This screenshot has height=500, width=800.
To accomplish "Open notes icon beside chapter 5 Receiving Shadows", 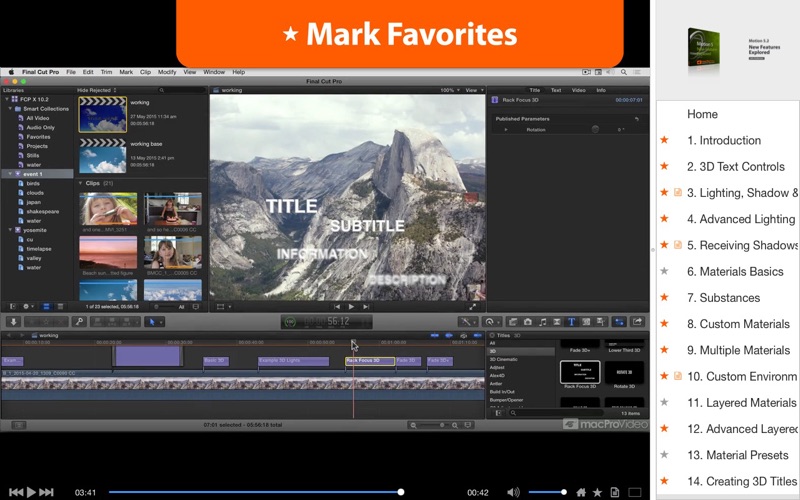I will (x=678, y=245).
